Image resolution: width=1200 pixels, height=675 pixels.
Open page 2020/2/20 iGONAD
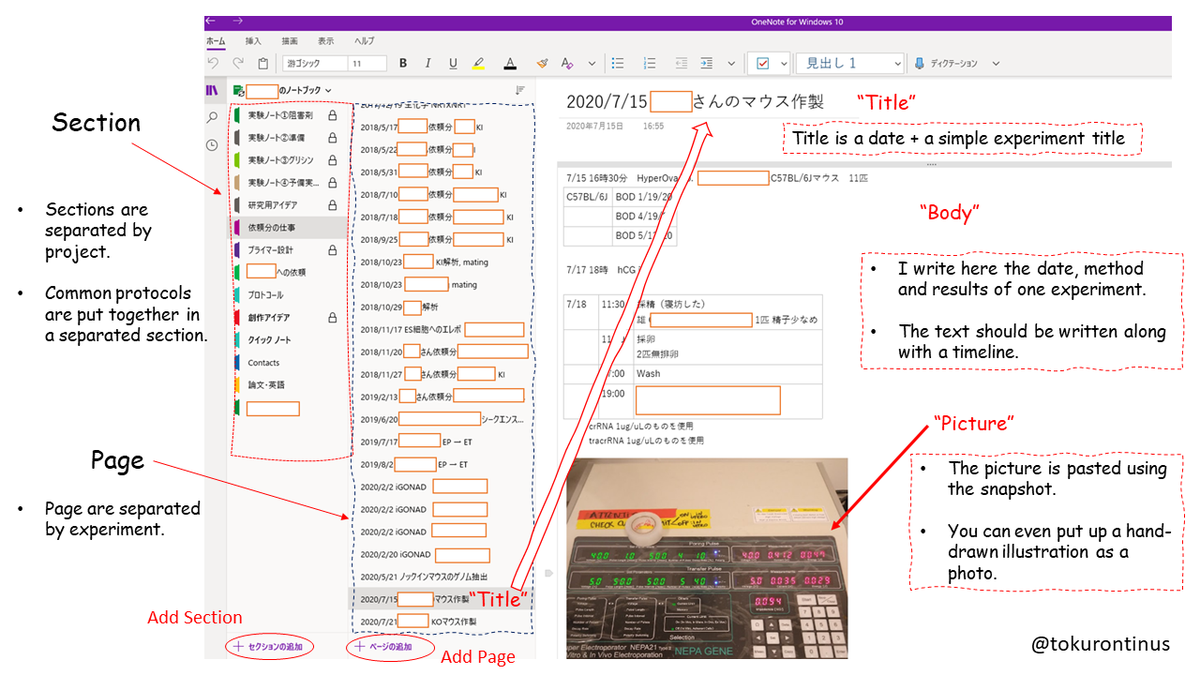coord(440,554)
